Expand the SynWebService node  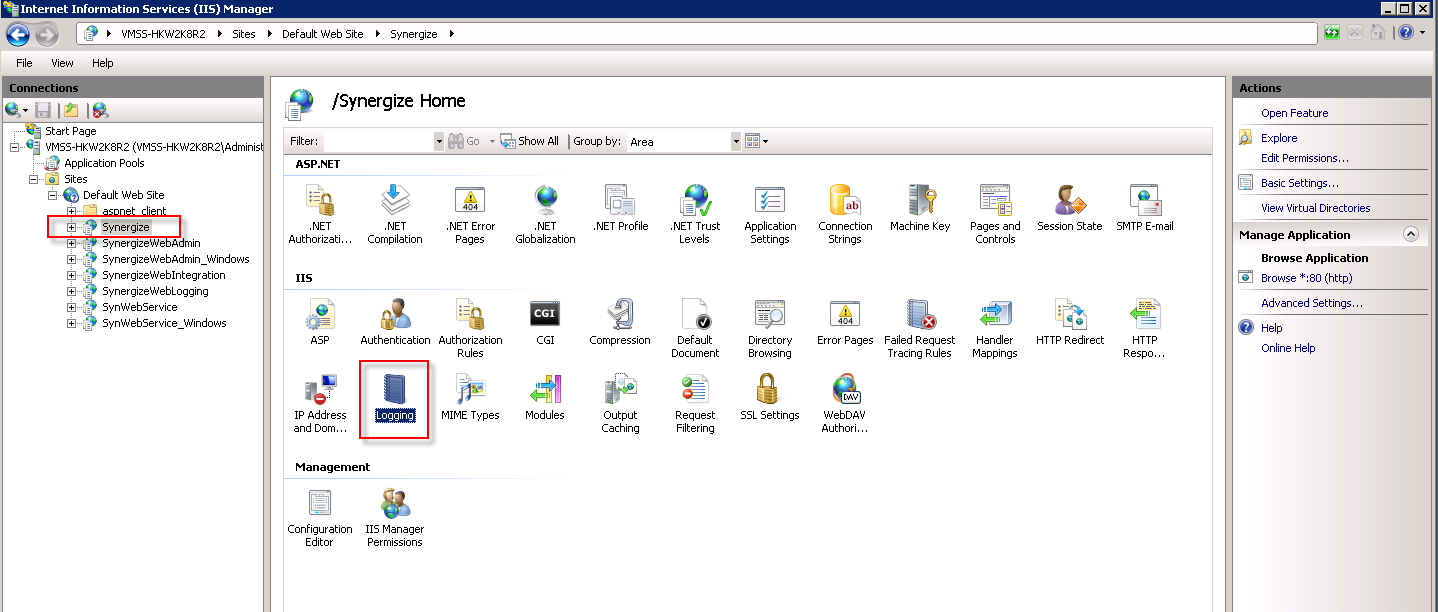pyautogui.click(x=71, y=307)
